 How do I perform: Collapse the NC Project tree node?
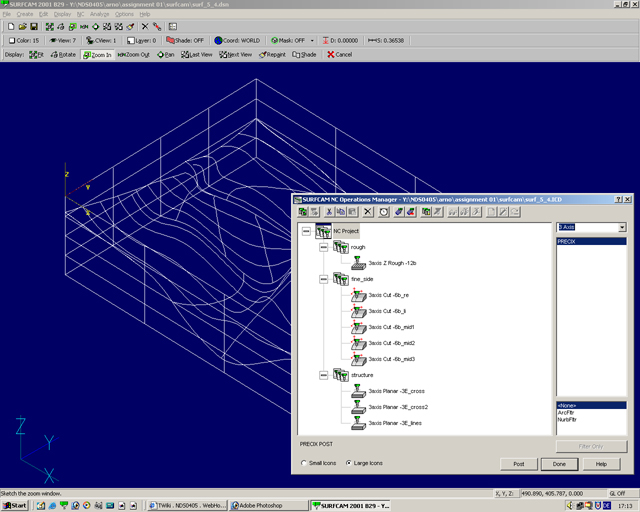click(306, 231)
